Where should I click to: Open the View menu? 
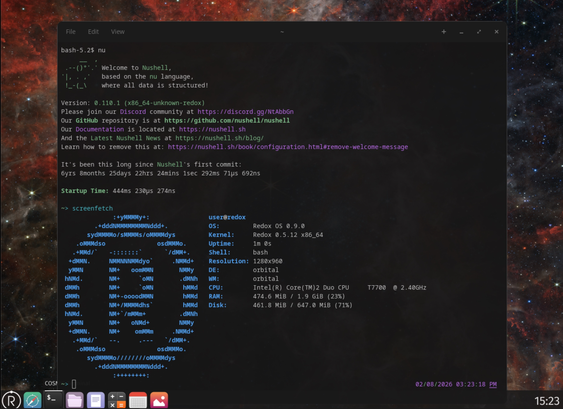pos(118,32)
